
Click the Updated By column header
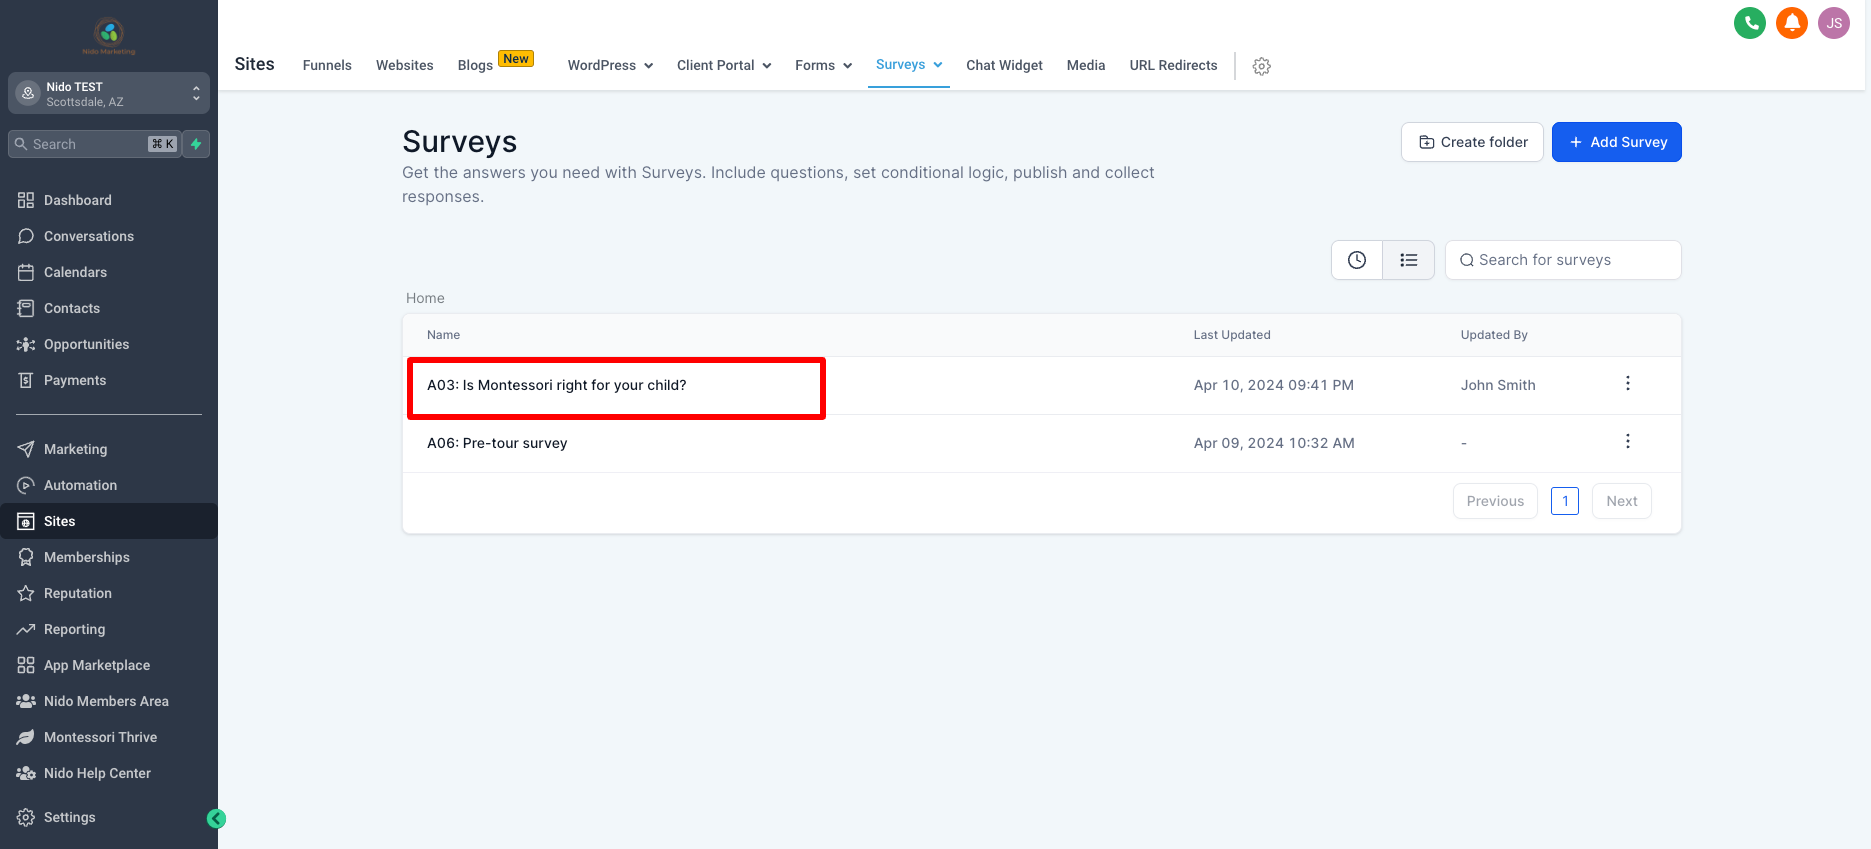coord(1494,335)
